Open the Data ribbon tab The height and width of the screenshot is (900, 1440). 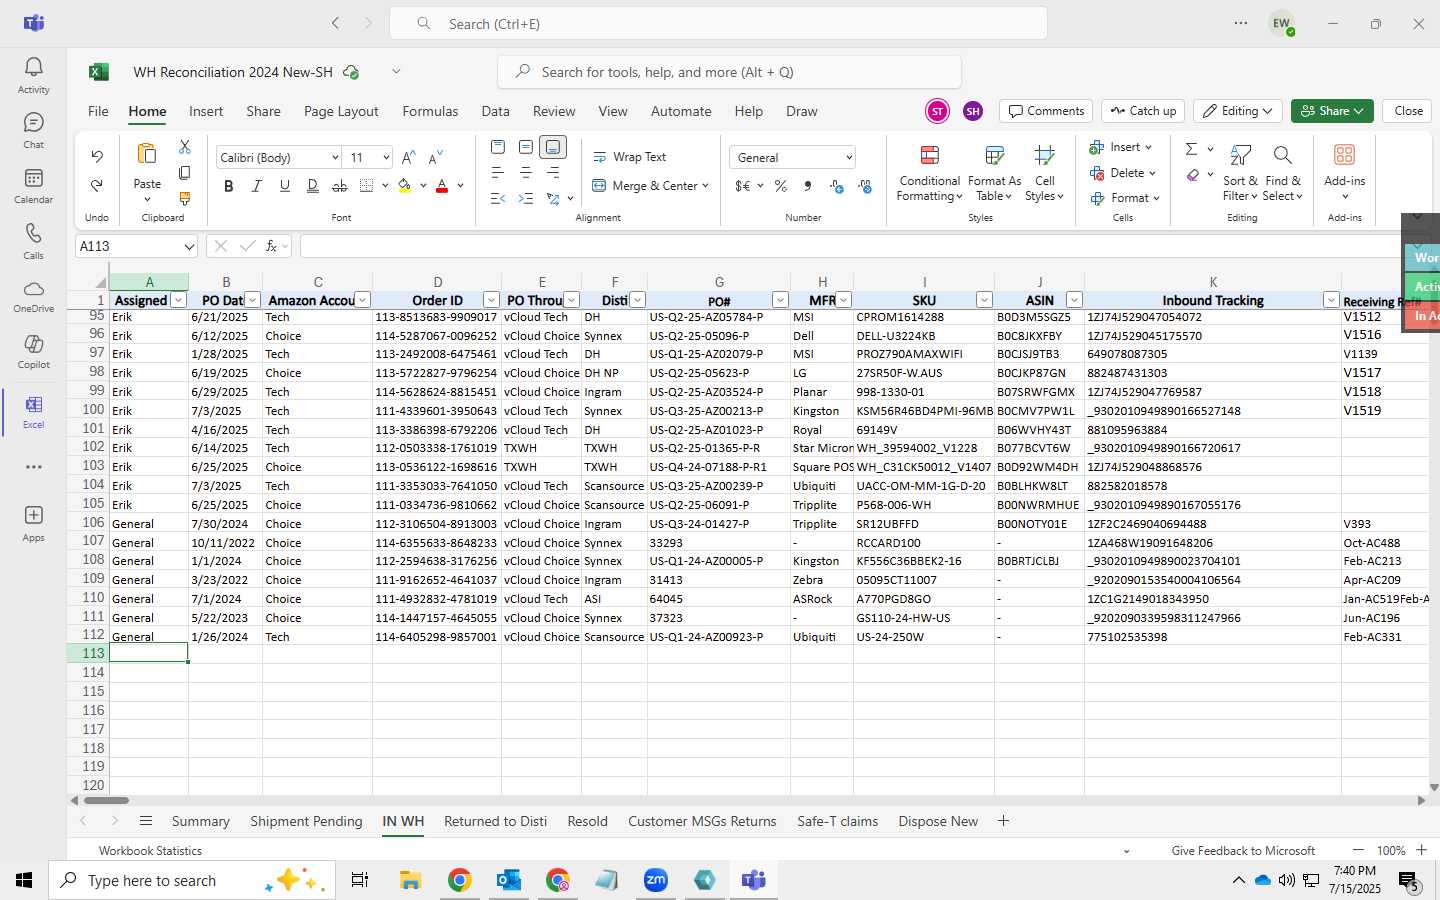click(495, 111)
